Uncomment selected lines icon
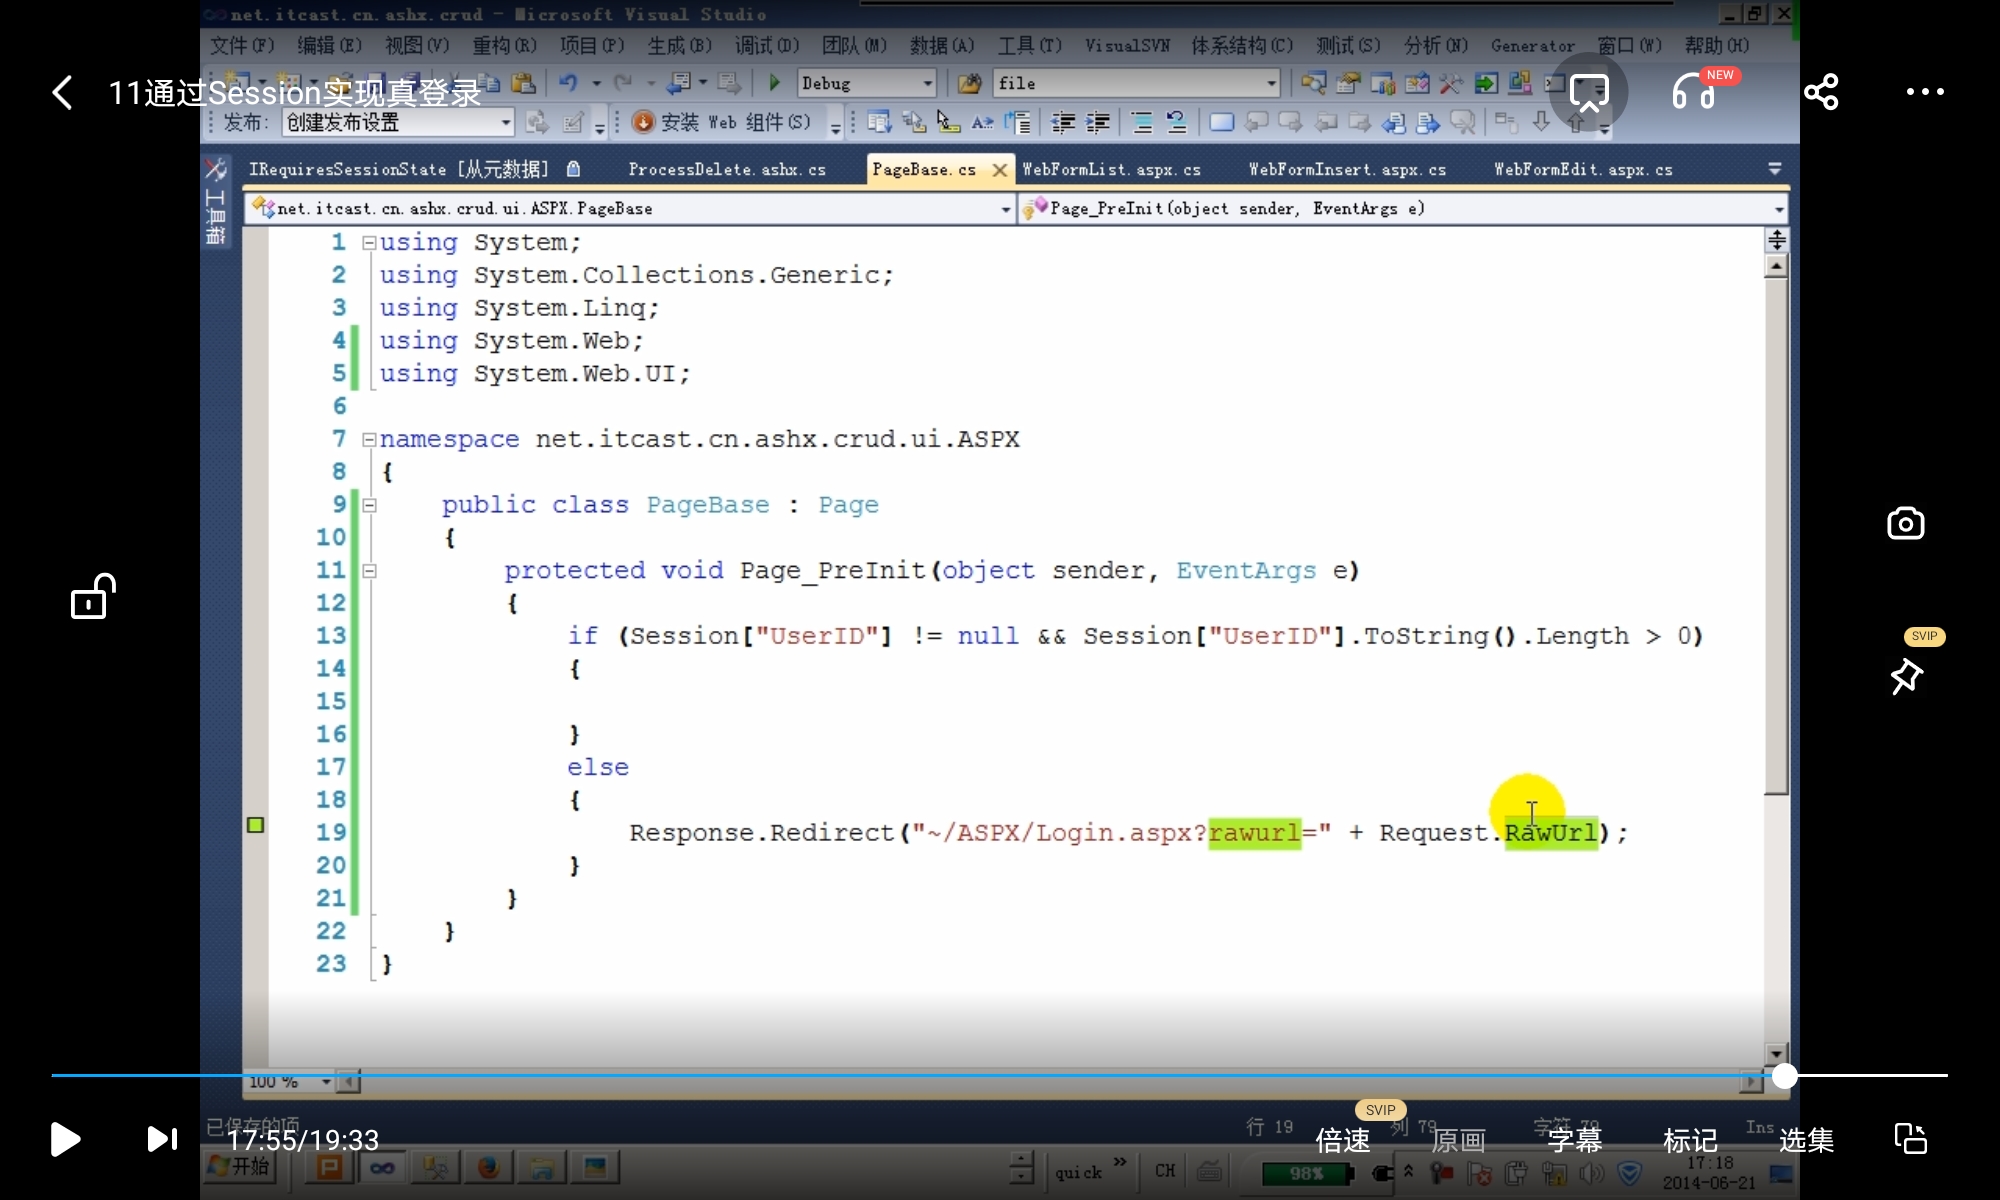The image size is (2000, 1200). click(1176, 122)
